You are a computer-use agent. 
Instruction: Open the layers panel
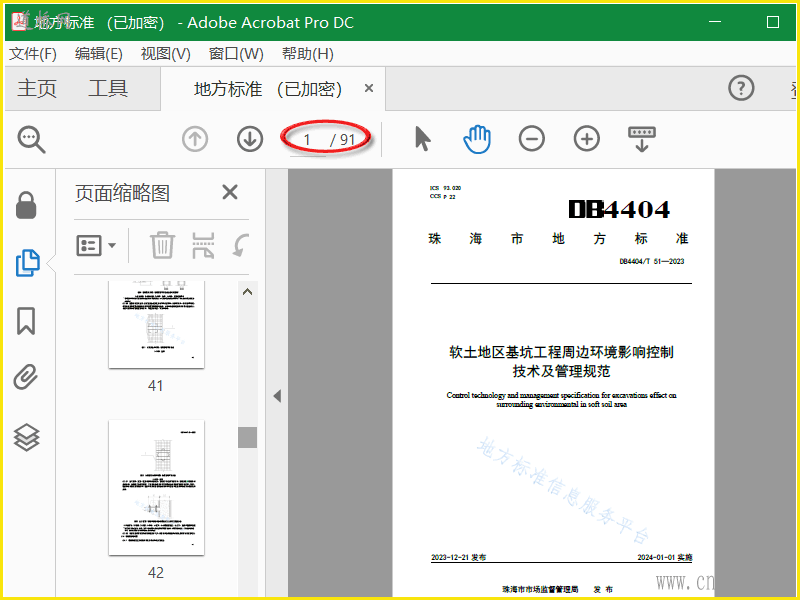pyautogui.click(x=26, y=438)
